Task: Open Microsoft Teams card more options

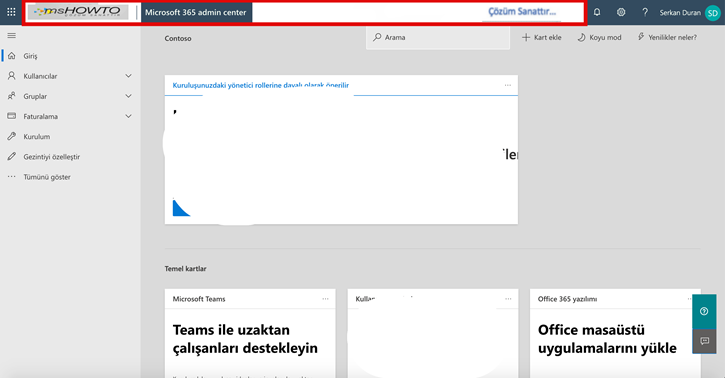Action: (x=326, y=299)
